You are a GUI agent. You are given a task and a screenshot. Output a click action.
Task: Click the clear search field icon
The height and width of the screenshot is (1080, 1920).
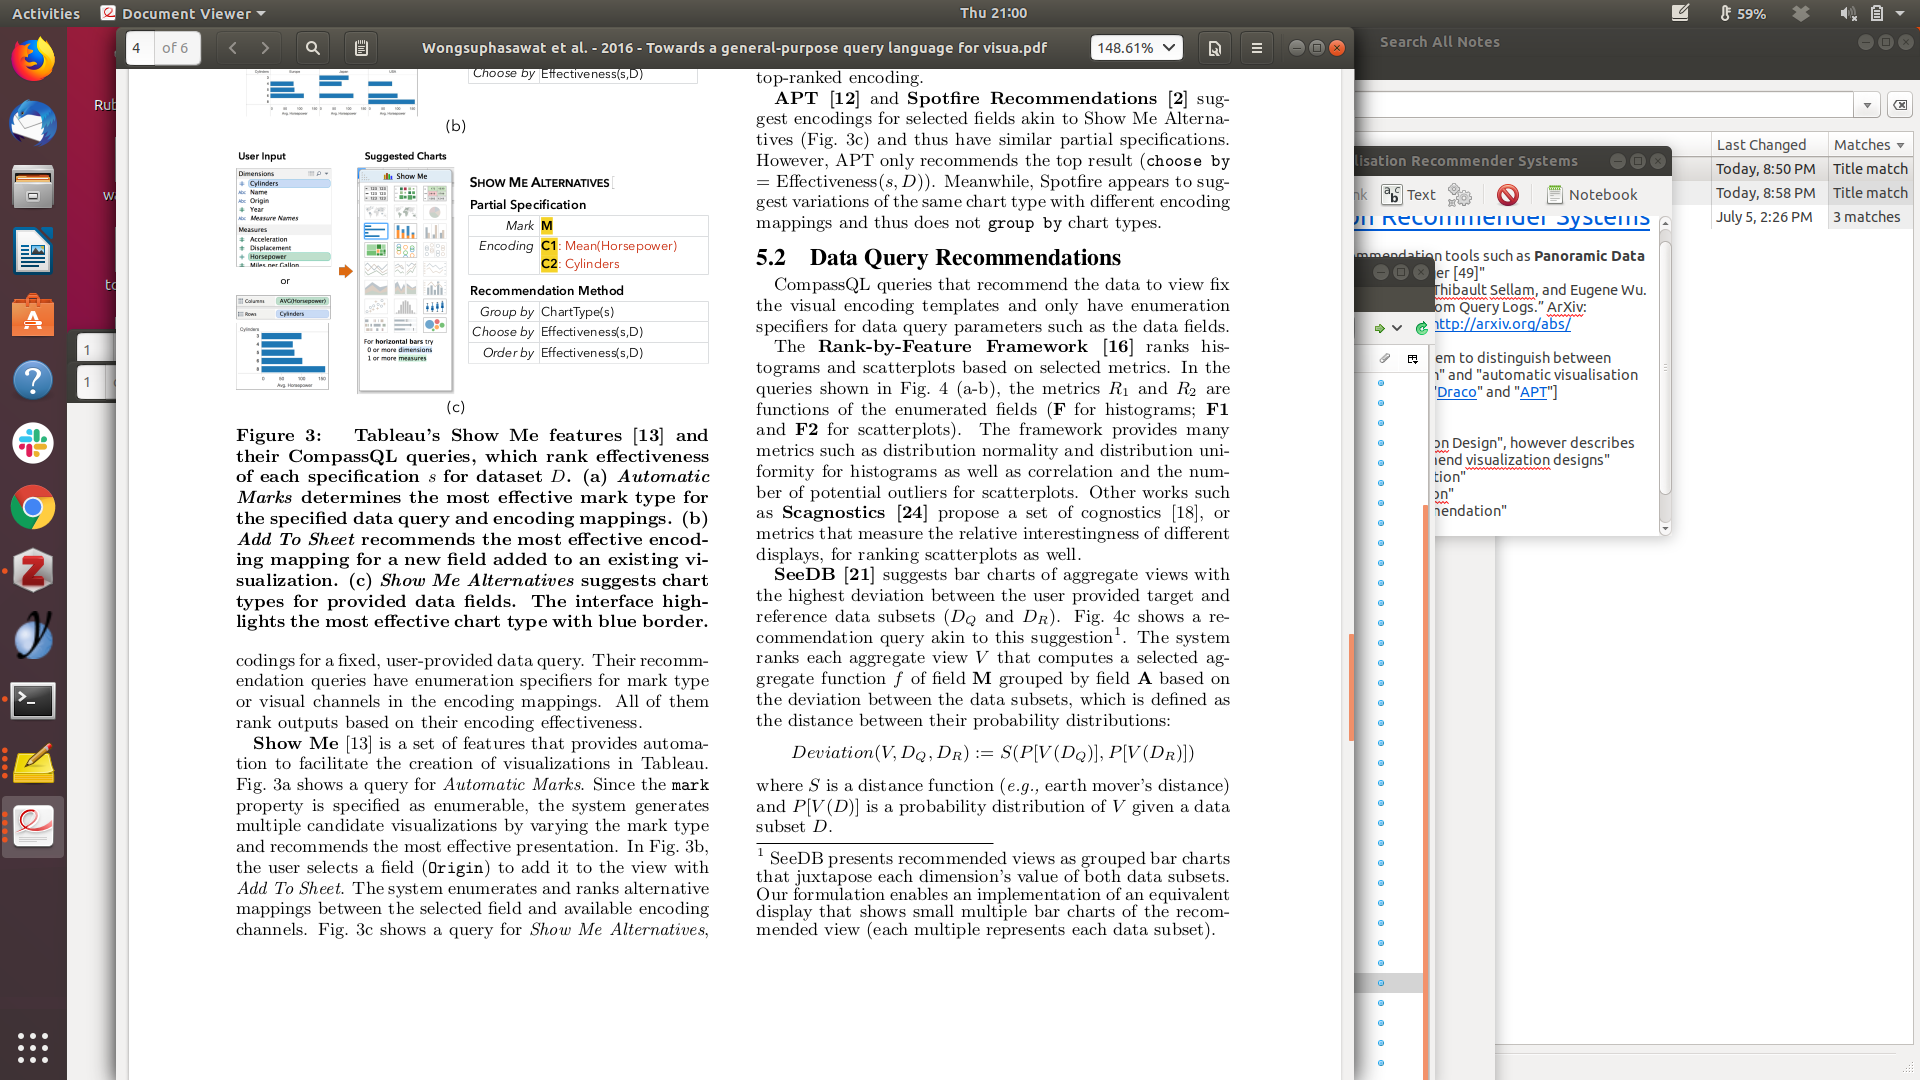(1900, 105)
